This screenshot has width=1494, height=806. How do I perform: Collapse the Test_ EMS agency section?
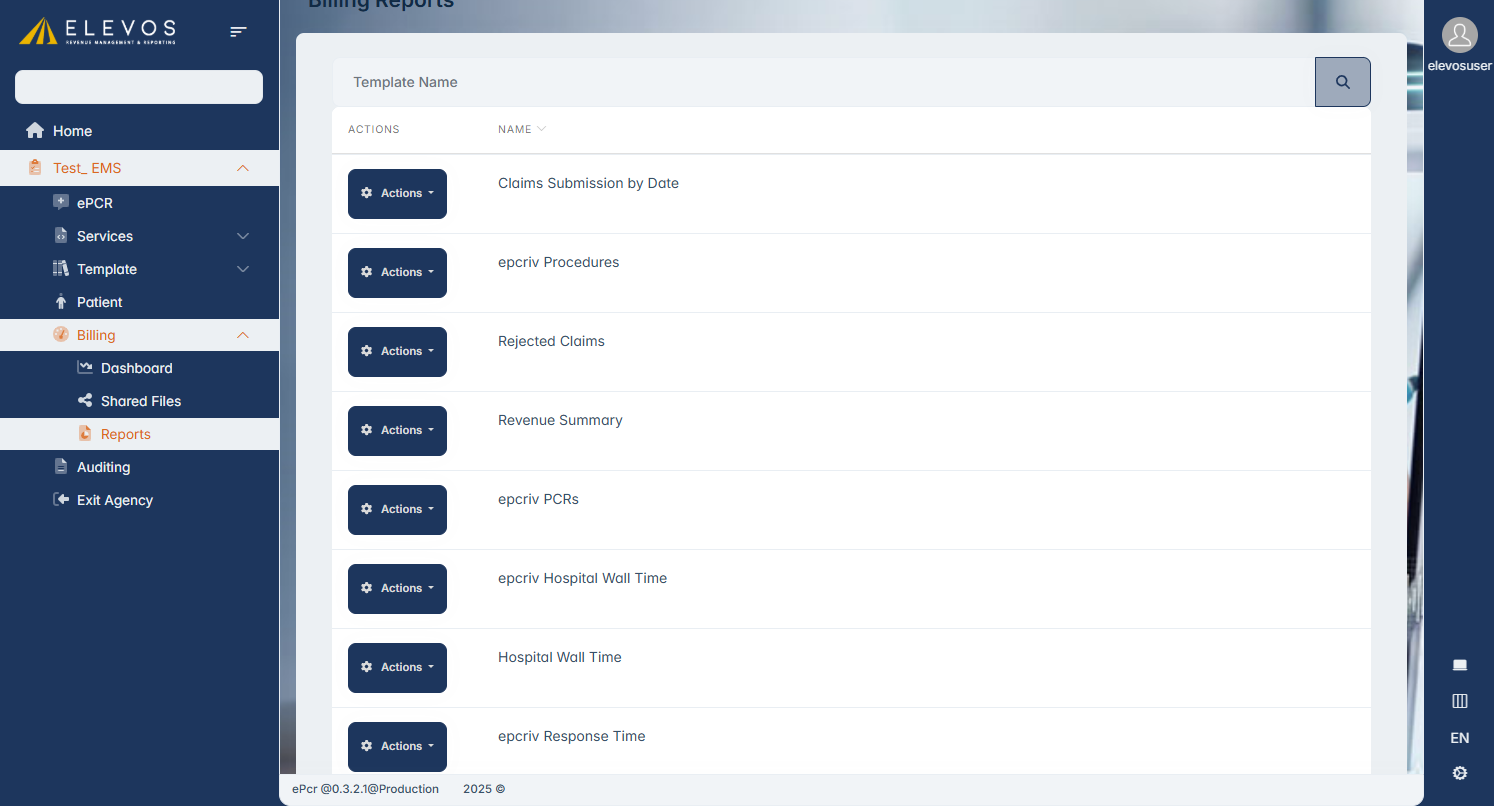(242, 168)
